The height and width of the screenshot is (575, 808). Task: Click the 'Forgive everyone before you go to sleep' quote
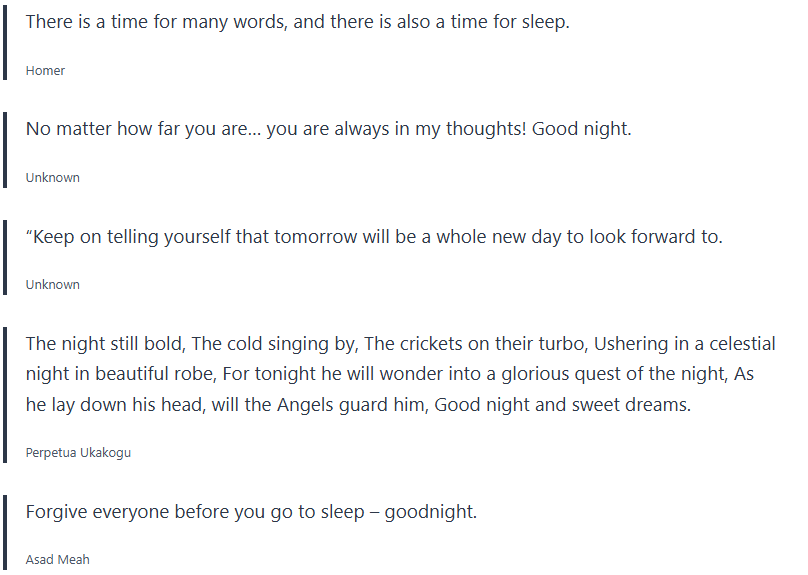[251, 512]
